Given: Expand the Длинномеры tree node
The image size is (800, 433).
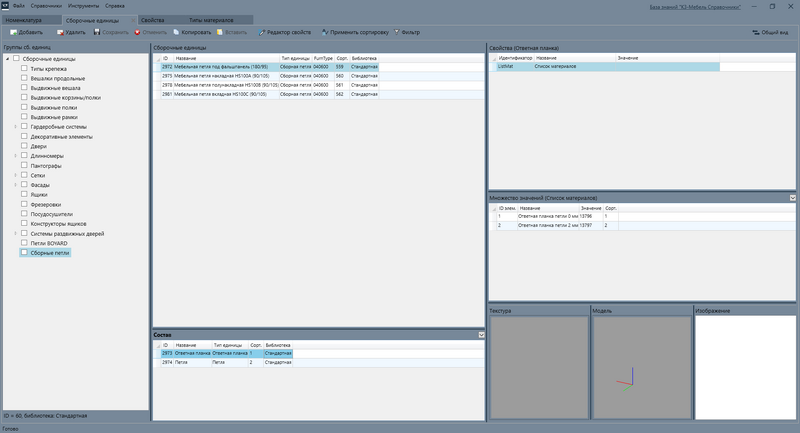Looking at the screenshot, I should (x=15, y=156).
